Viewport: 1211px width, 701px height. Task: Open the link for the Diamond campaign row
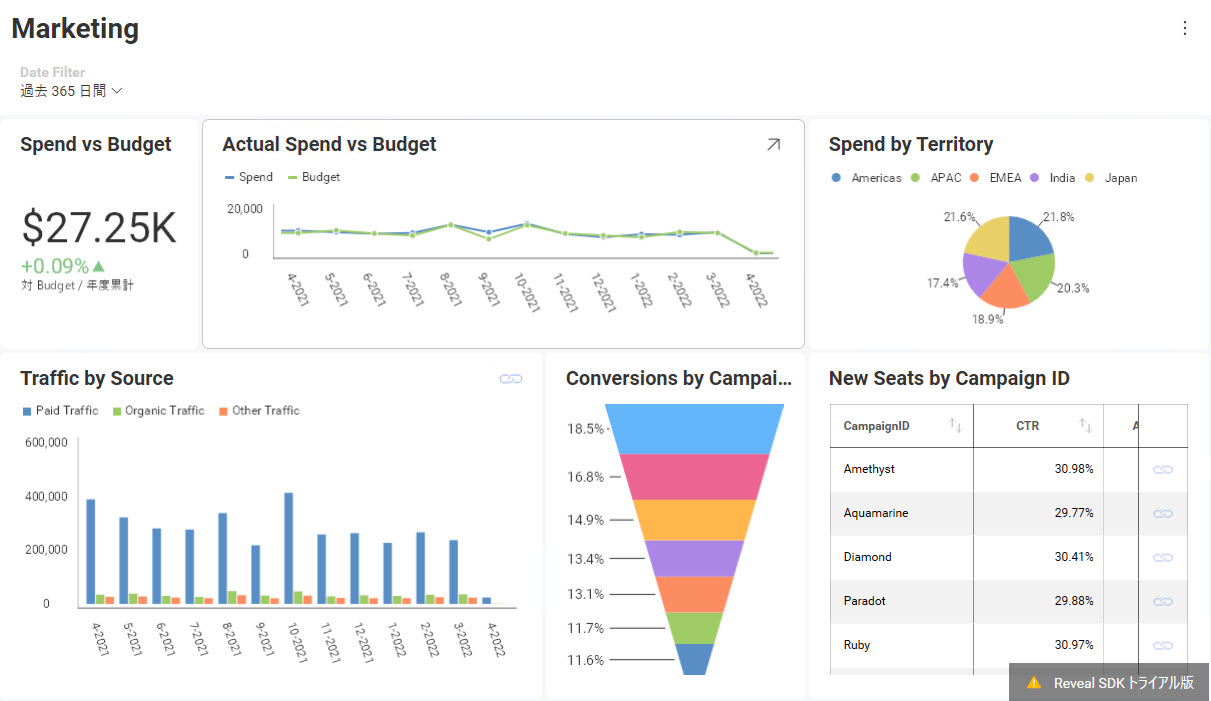(1162, 557)
